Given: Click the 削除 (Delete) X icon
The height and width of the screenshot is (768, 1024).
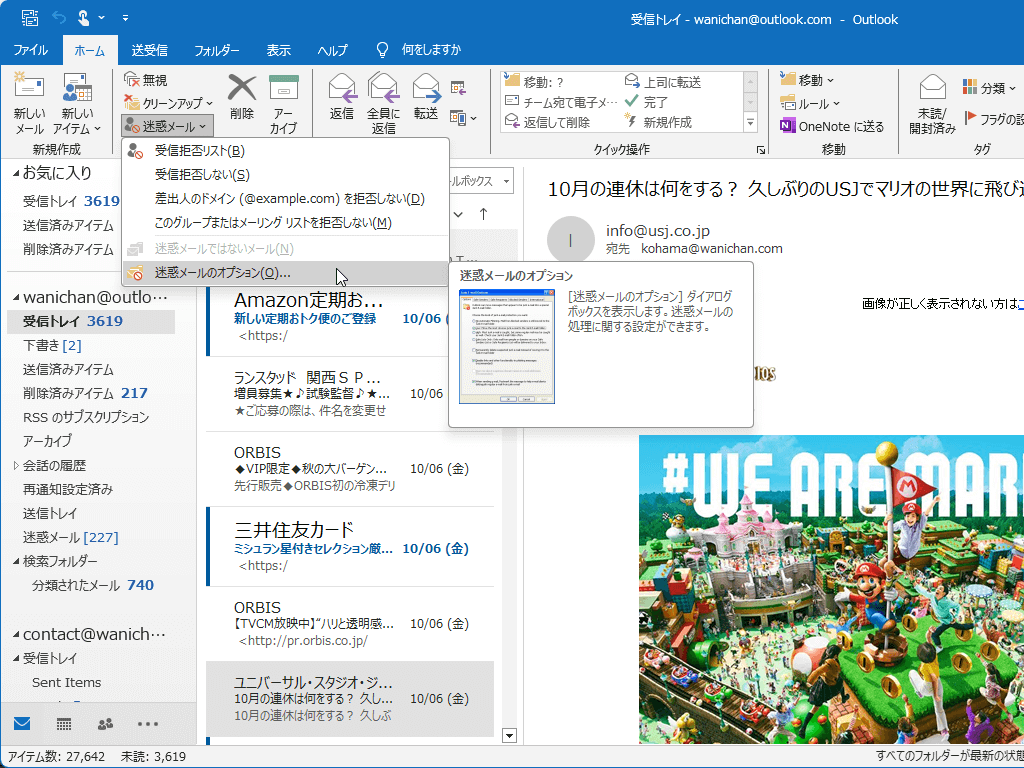Looking at the screenshot, I should coord(242,88).
